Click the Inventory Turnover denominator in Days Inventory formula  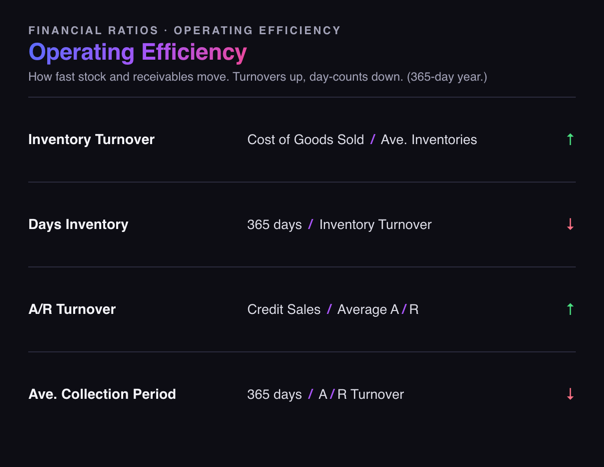coord(375,225)
